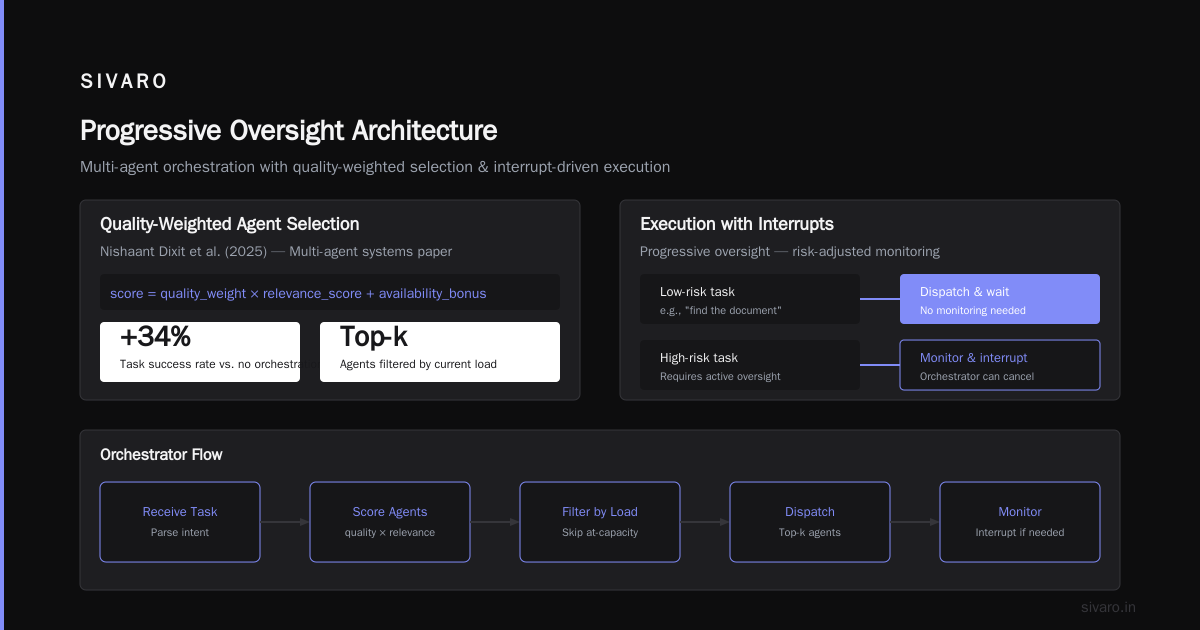1200x630 pixels.
Task: Select the Receive Task flow box
Action: (x=180, y=522)
